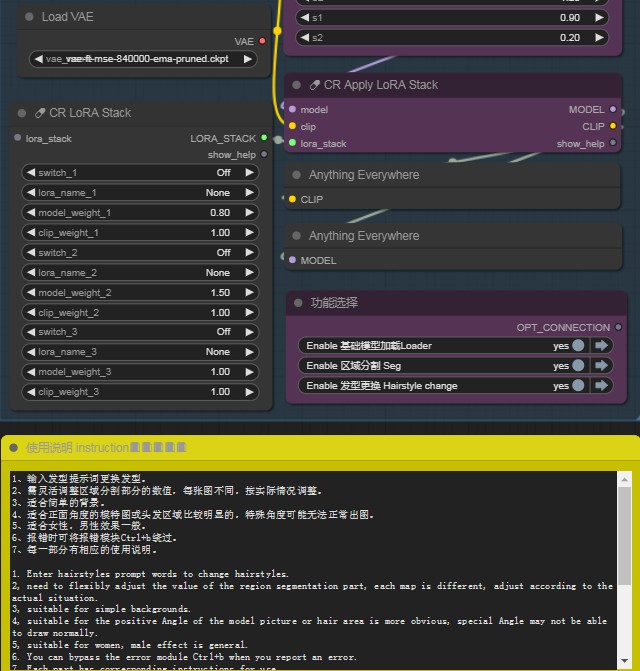Increase s1 value with right arrow
Screen dimensions: 640x671
pos(599,18)
